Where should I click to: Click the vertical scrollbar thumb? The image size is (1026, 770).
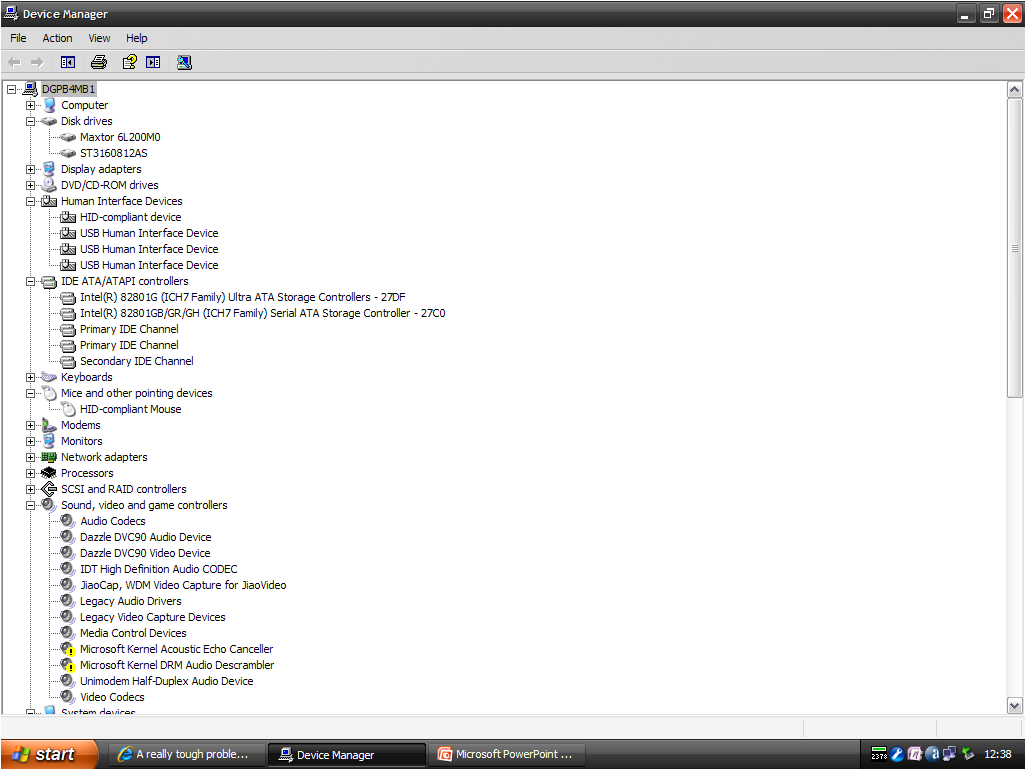1014,247
